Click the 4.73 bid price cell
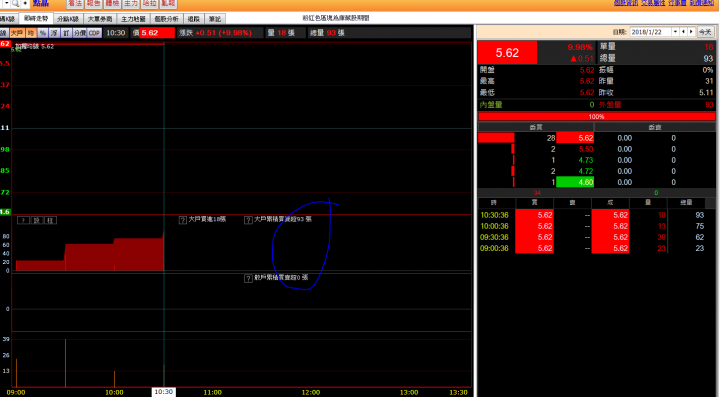Screen dimensions: 720x397 tap(575, 160)
